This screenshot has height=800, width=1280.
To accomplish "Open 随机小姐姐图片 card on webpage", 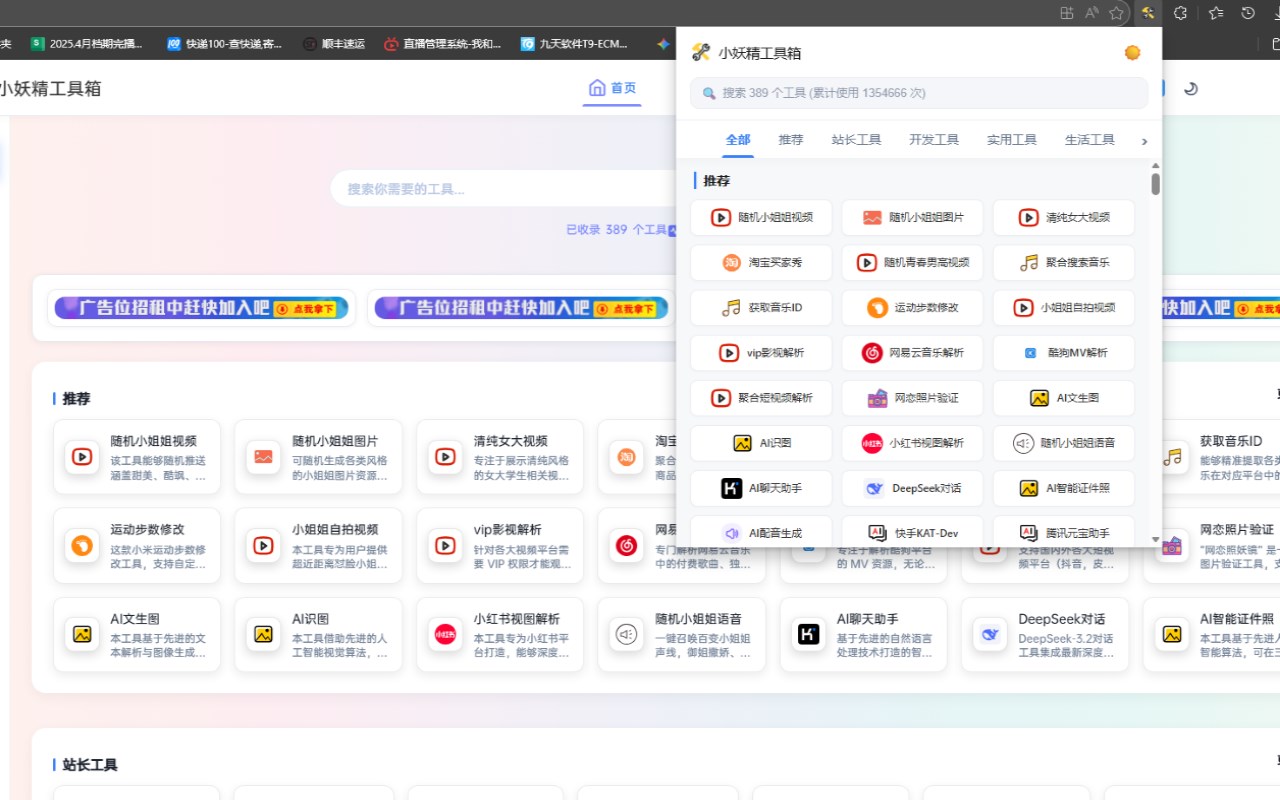I will (318, 457).
